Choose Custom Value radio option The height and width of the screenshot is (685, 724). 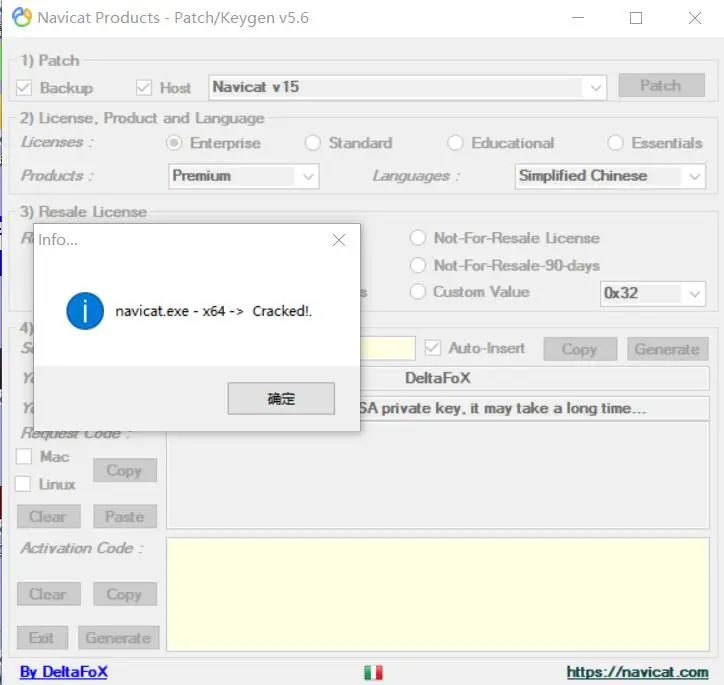[418, 292]
